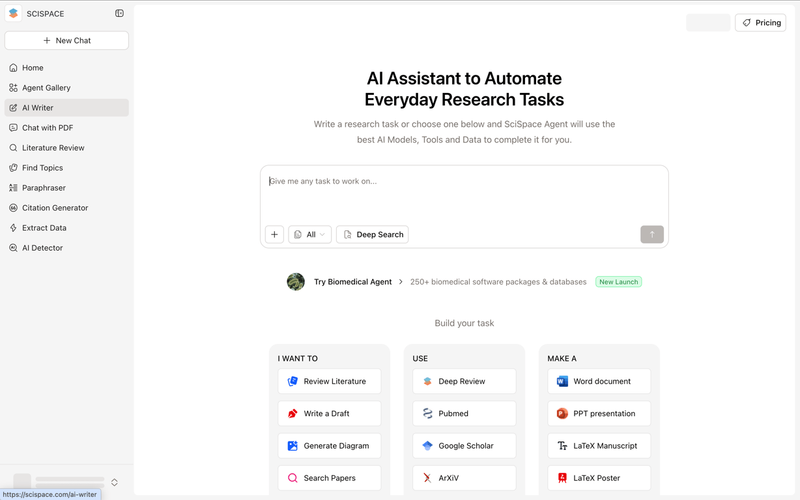Viewport: 800px width, 500px height.
Task: Click the Extract Data lightning icon
Action: (13, 228)
